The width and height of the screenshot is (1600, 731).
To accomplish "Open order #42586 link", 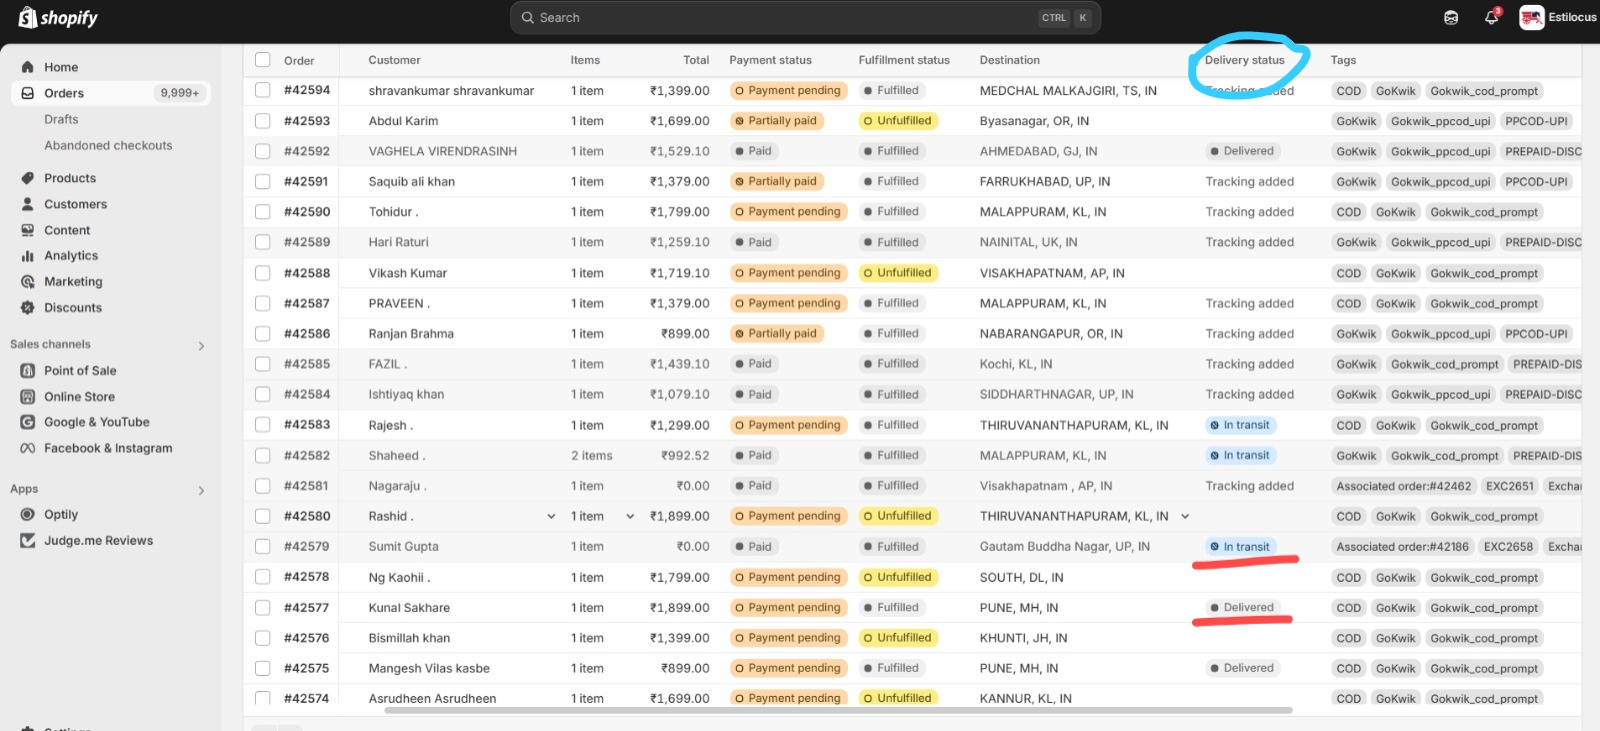I will 307,333.
